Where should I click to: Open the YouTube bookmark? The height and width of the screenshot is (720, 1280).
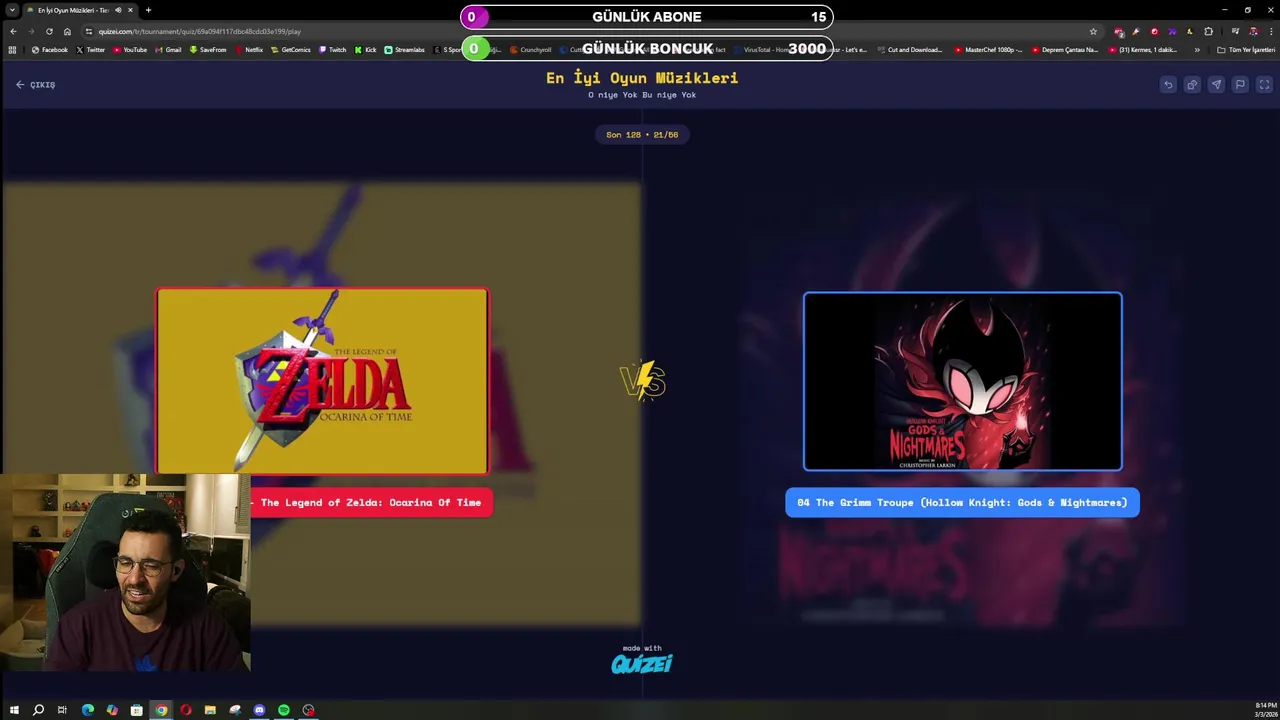pos(130,49)
